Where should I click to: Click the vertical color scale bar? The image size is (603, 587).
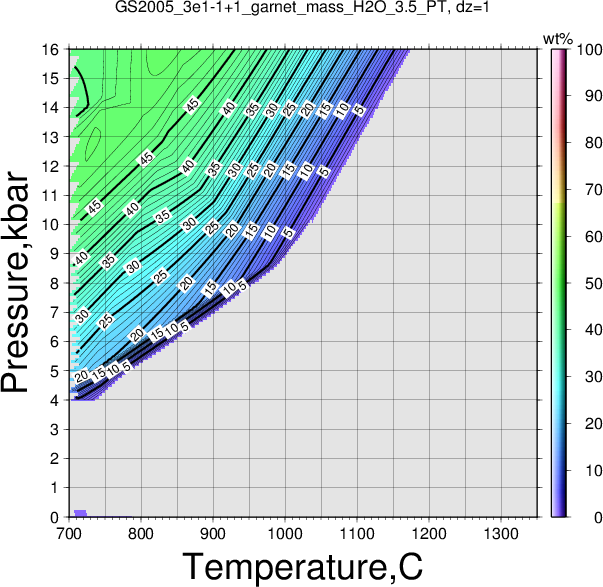pos(558,283)
